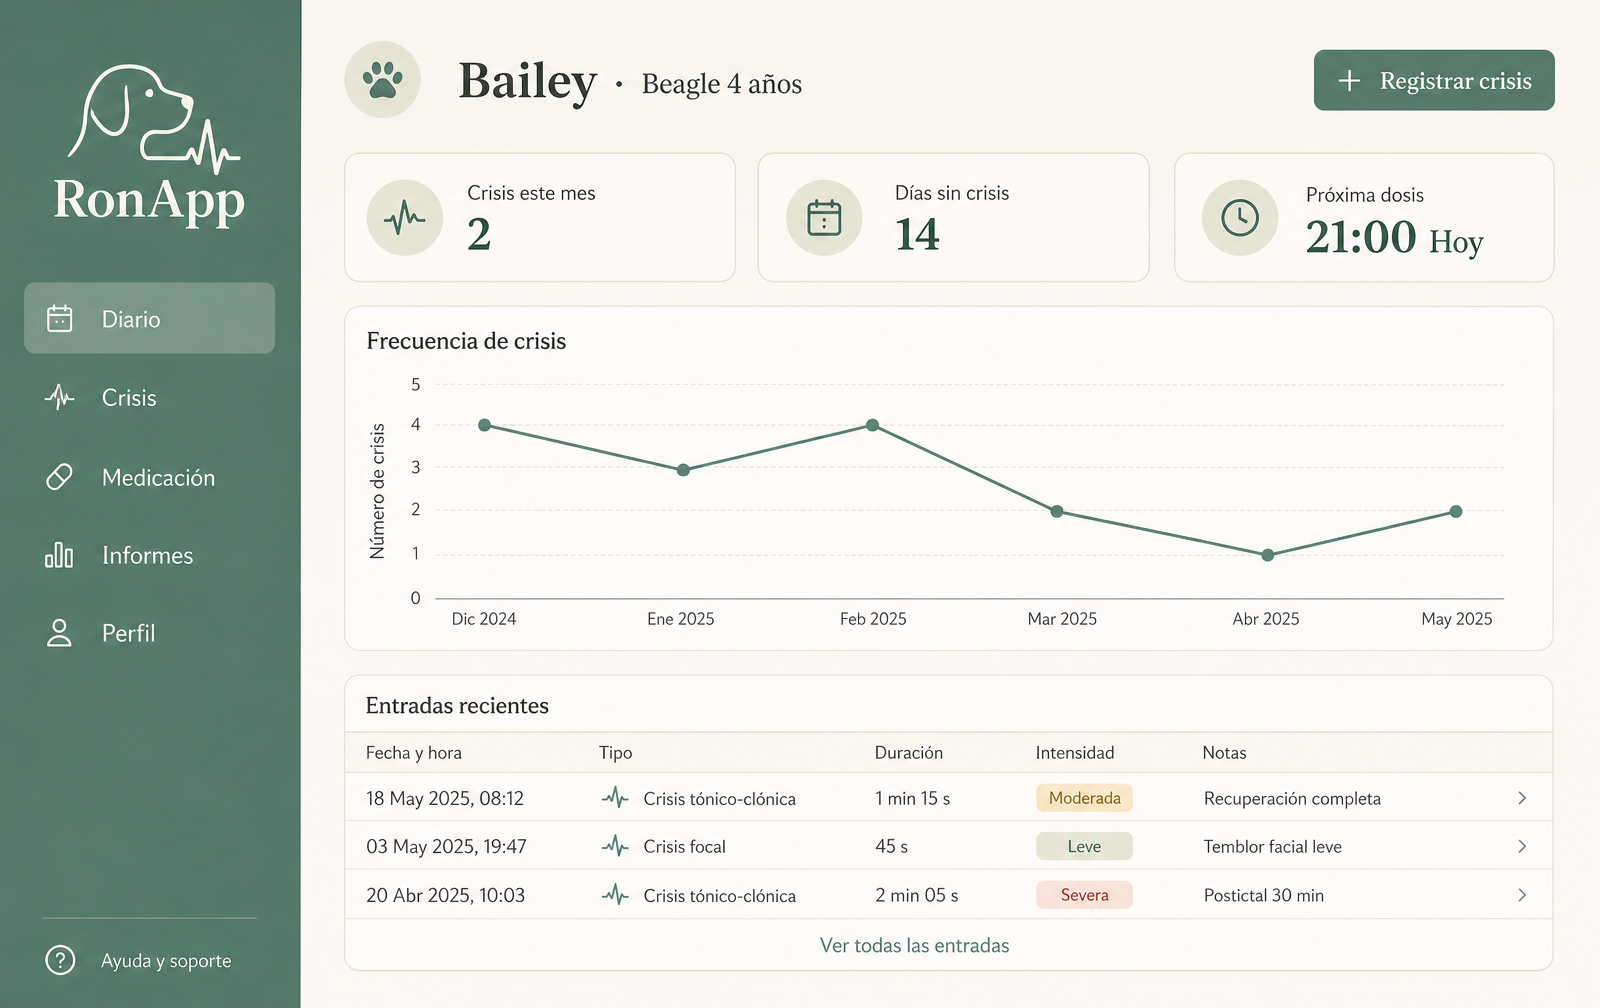Open the Diario sidebar section
The width and height of the screenshot is (1600, 1008).
pyautogui.click(x=149, y=318)
